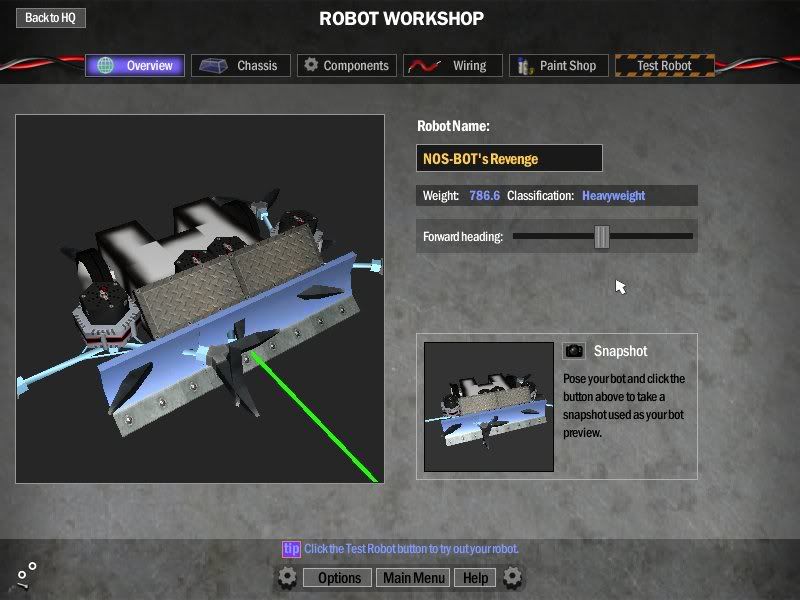The width and height of the screenshot is (800, 600).
Task: Click the red wire icon
Action: tap(424, 66)
